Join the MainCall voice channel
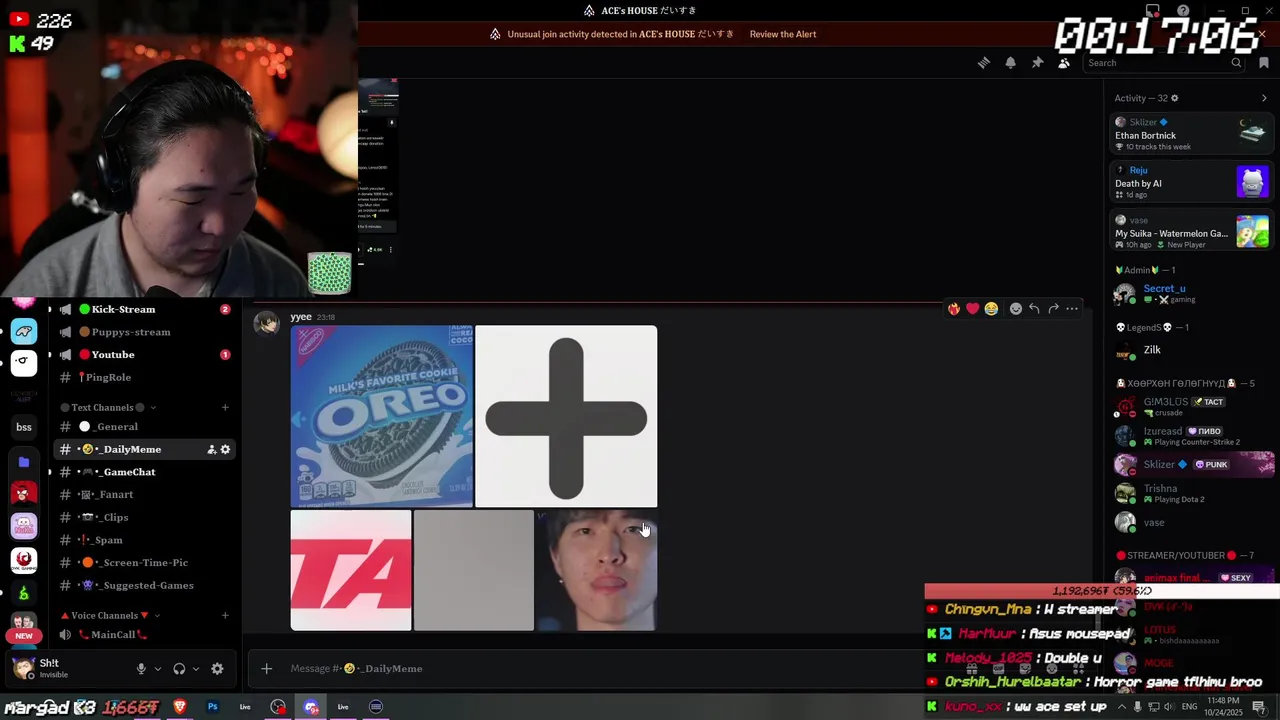Screen dimensions: 1280x720 point(142,635)
